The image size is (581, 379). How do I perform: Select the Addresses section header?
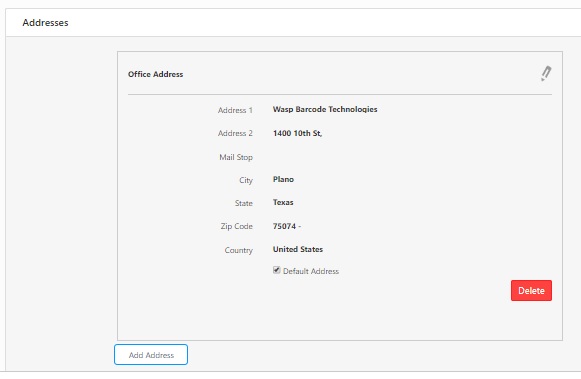[x=45, y=23]
